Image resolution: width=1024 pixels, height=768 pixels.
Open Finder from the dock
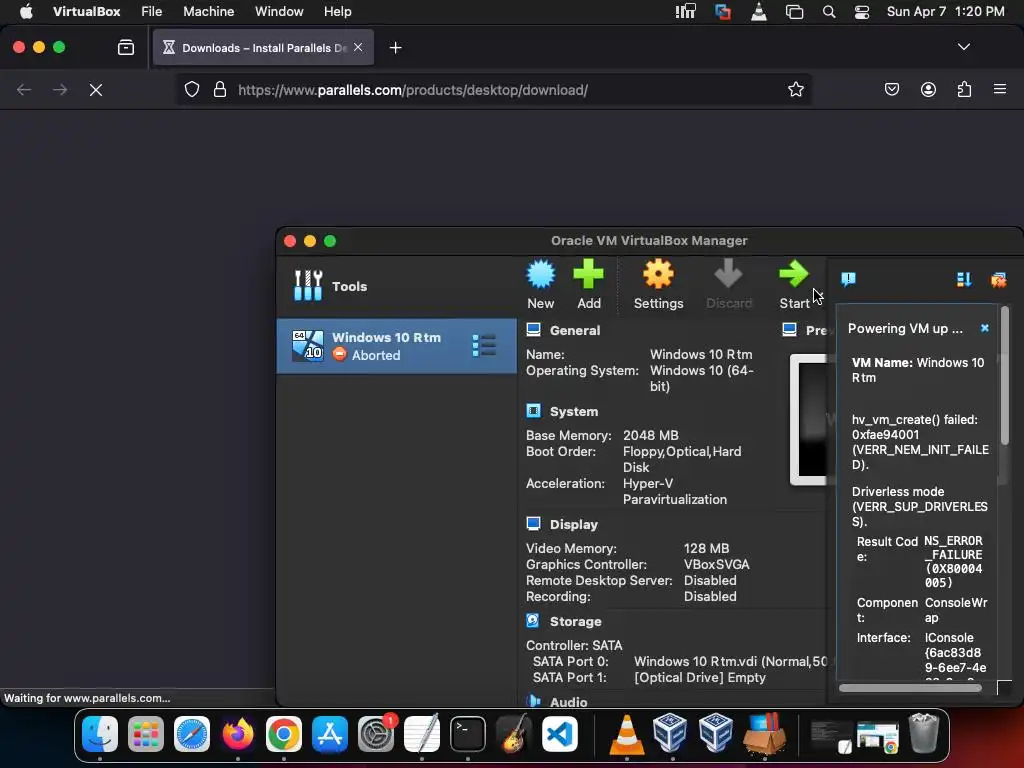pos(100,734)
